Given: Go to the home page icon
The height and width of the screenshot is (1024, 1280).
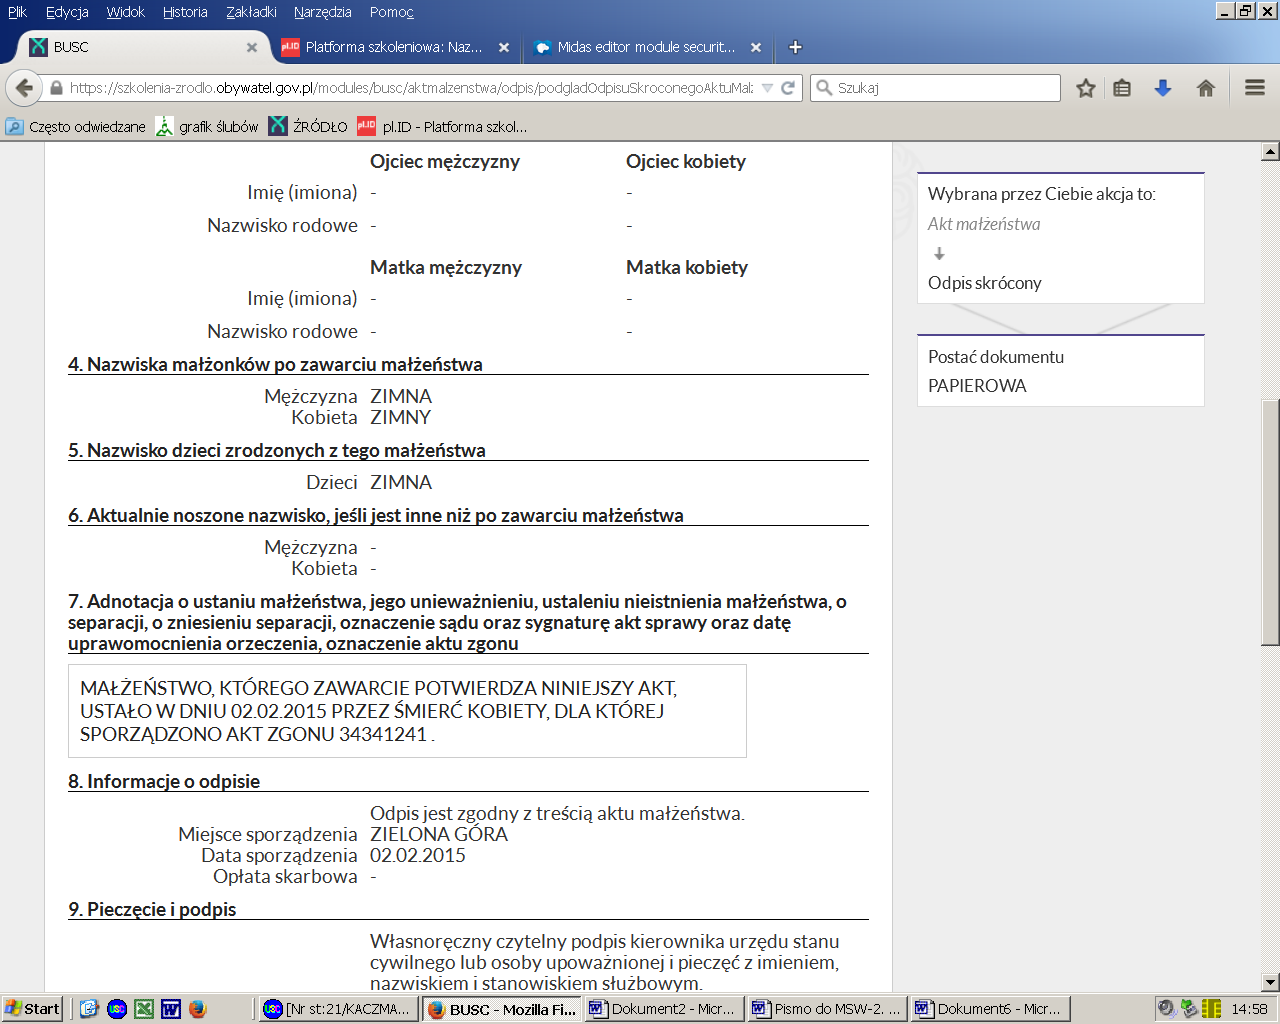Looking at the screenshot, I should [x=1206, y=88].
